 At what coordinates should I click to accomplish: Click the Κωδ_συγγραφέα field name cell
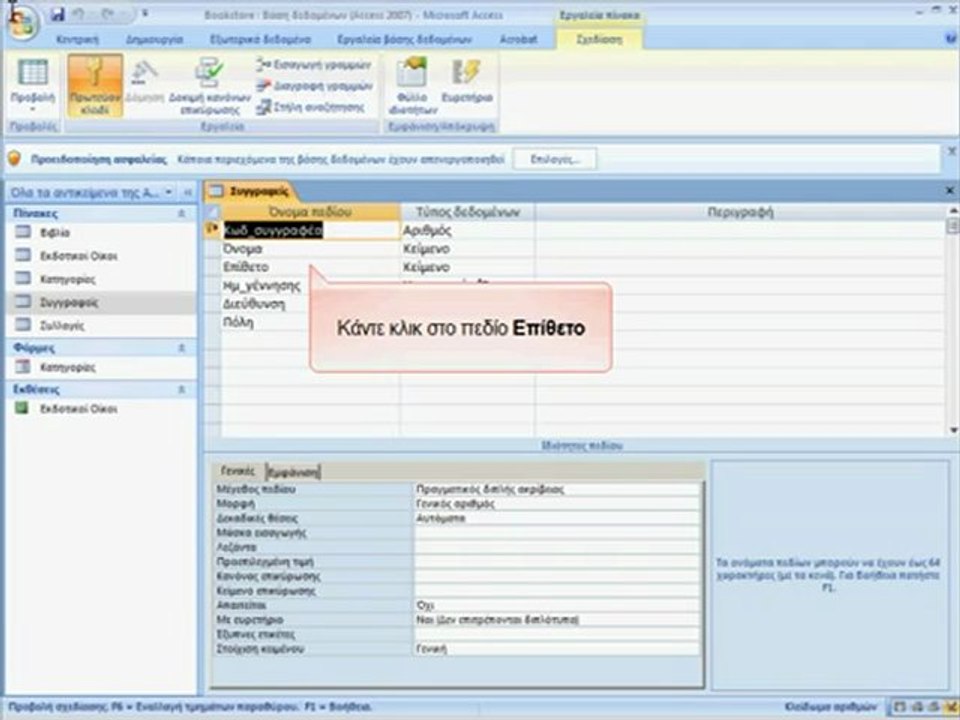pyautogui.click(x=310, y=230)
